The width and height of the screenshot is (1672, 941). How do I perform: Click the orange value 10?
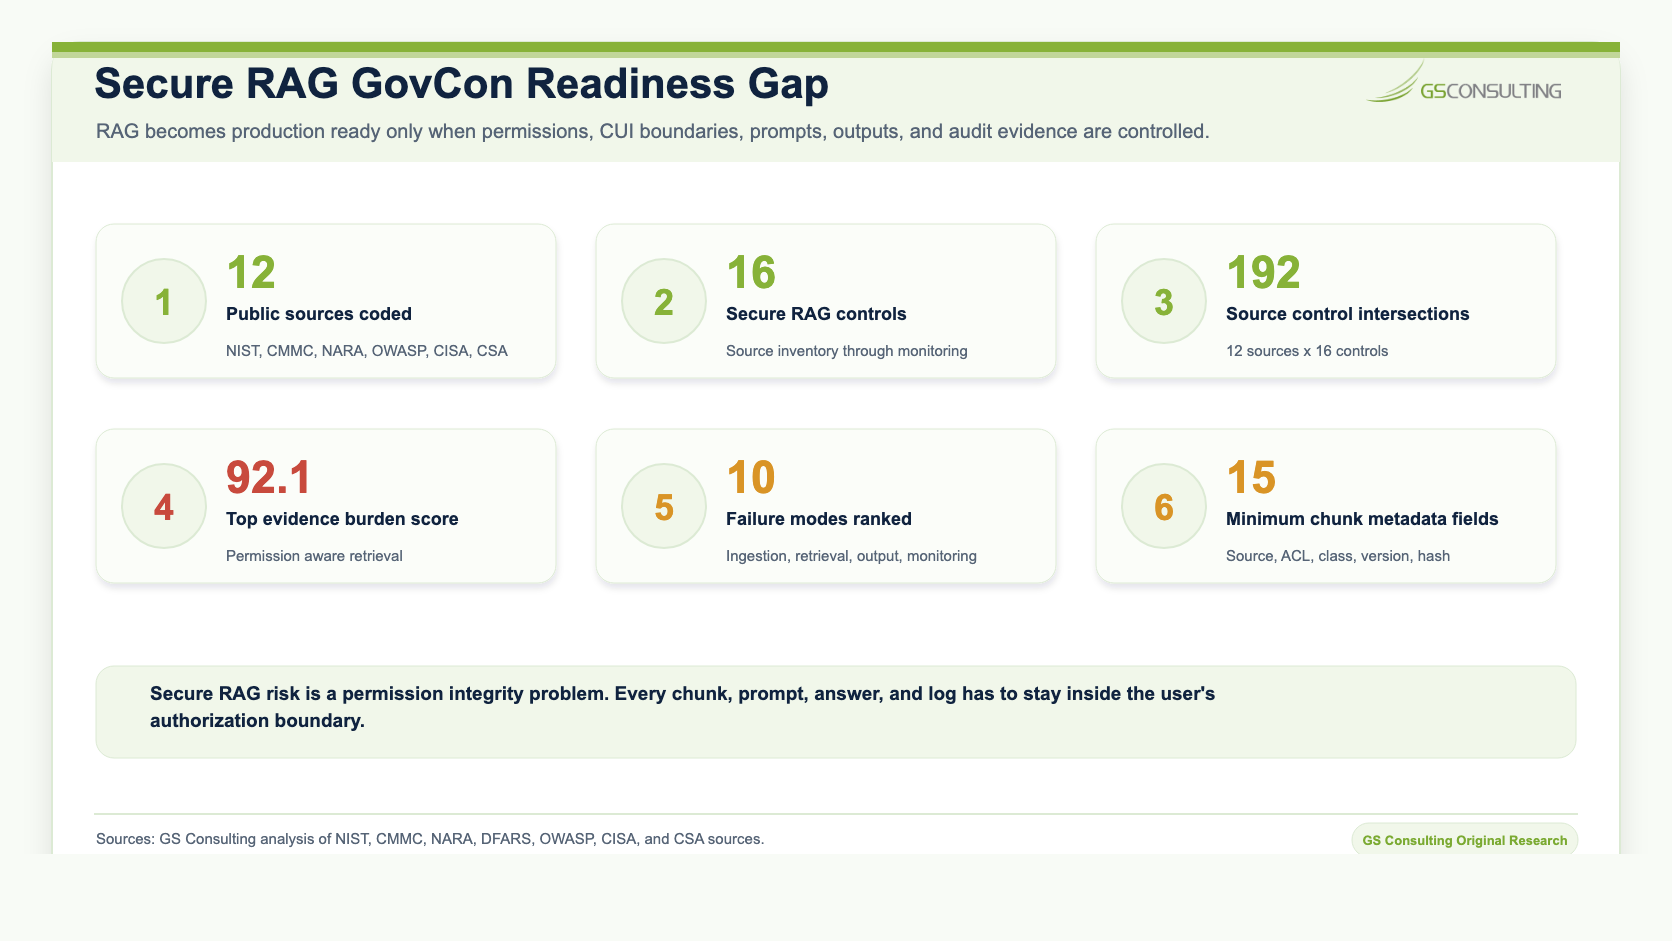tap(751, 477)
